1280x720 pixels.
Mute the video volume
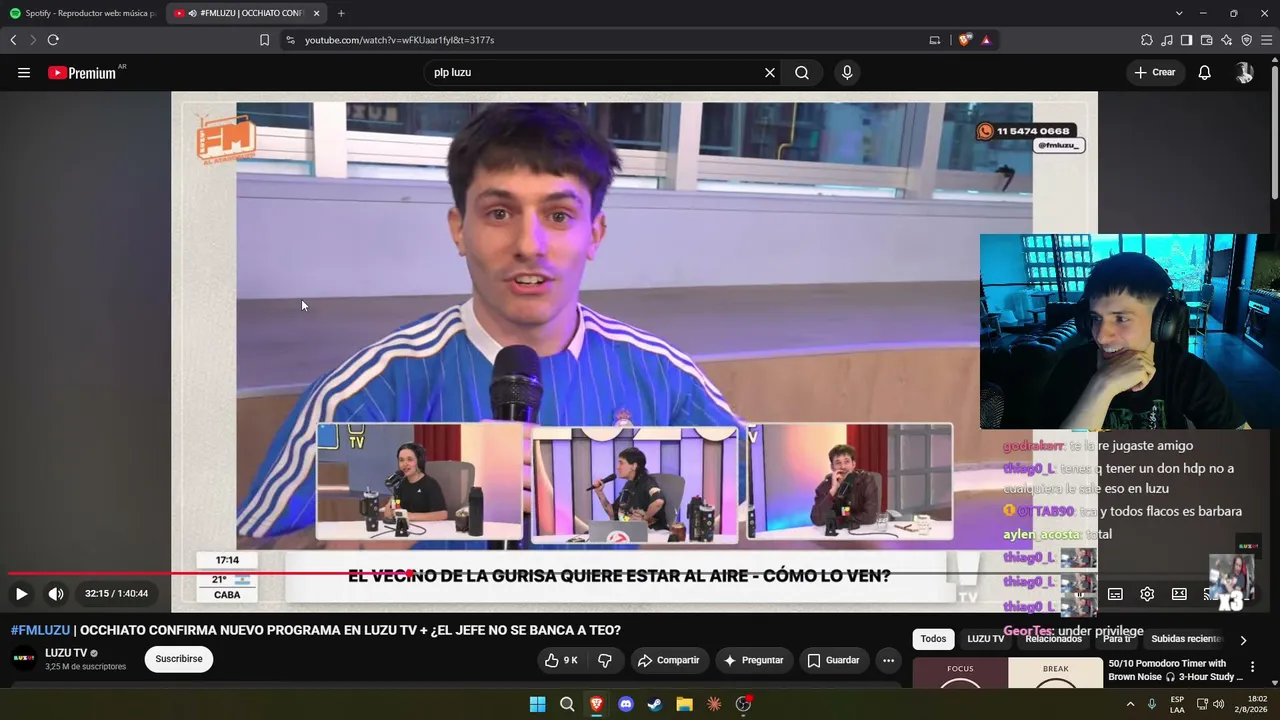[56, 594]
